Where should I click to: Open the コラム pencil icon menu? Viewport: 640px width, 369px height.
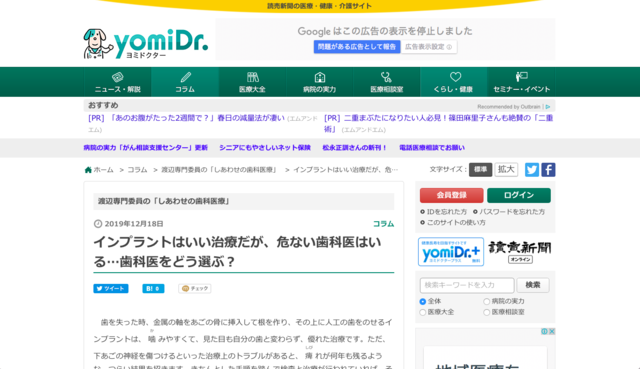[x=185, y=82]
